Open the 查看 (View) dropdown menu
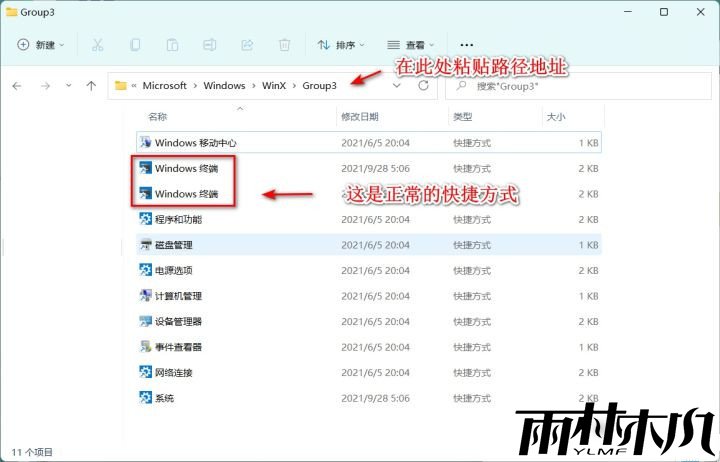The height and width of the screenshot is (462, 720). click(x=411, y=45)
